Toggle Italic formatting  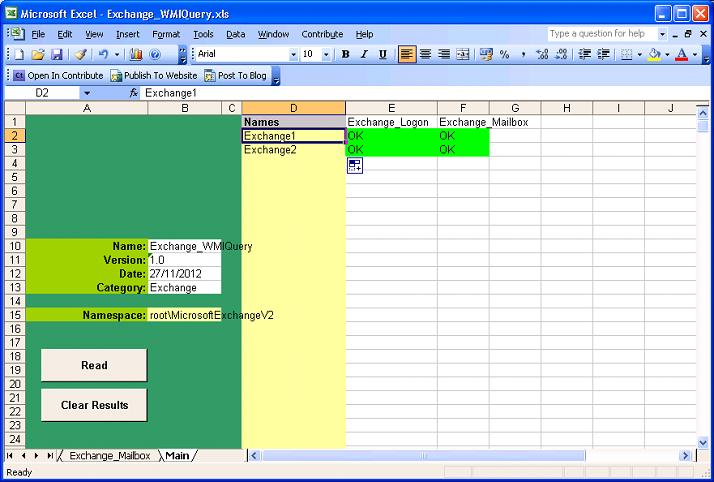click(364, 54)
